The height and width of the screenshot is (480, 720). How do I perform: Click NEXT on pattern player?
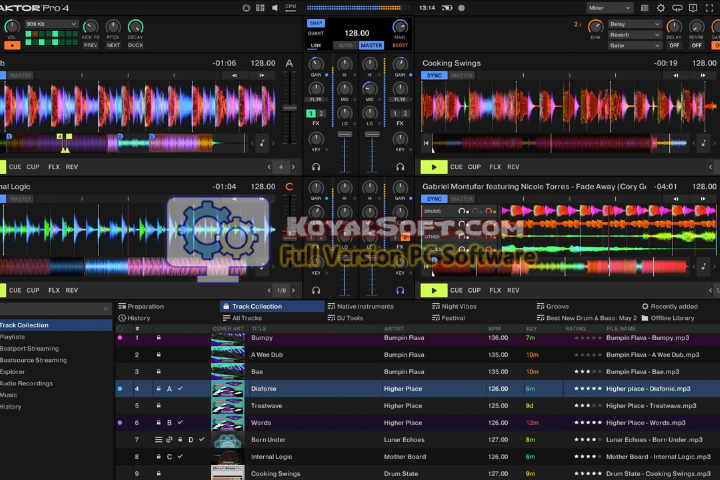(113, 45)
